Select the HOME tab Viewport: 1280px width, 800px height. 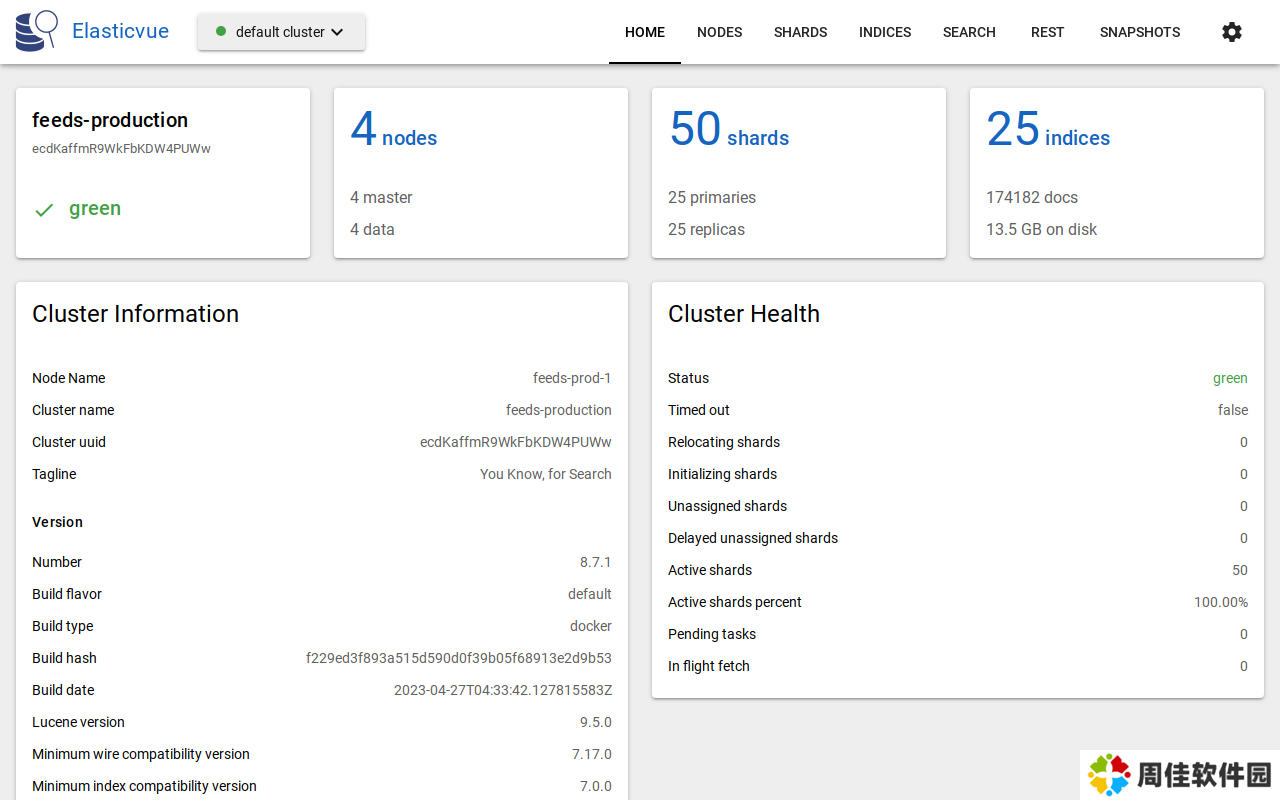[x=645, y=32]
